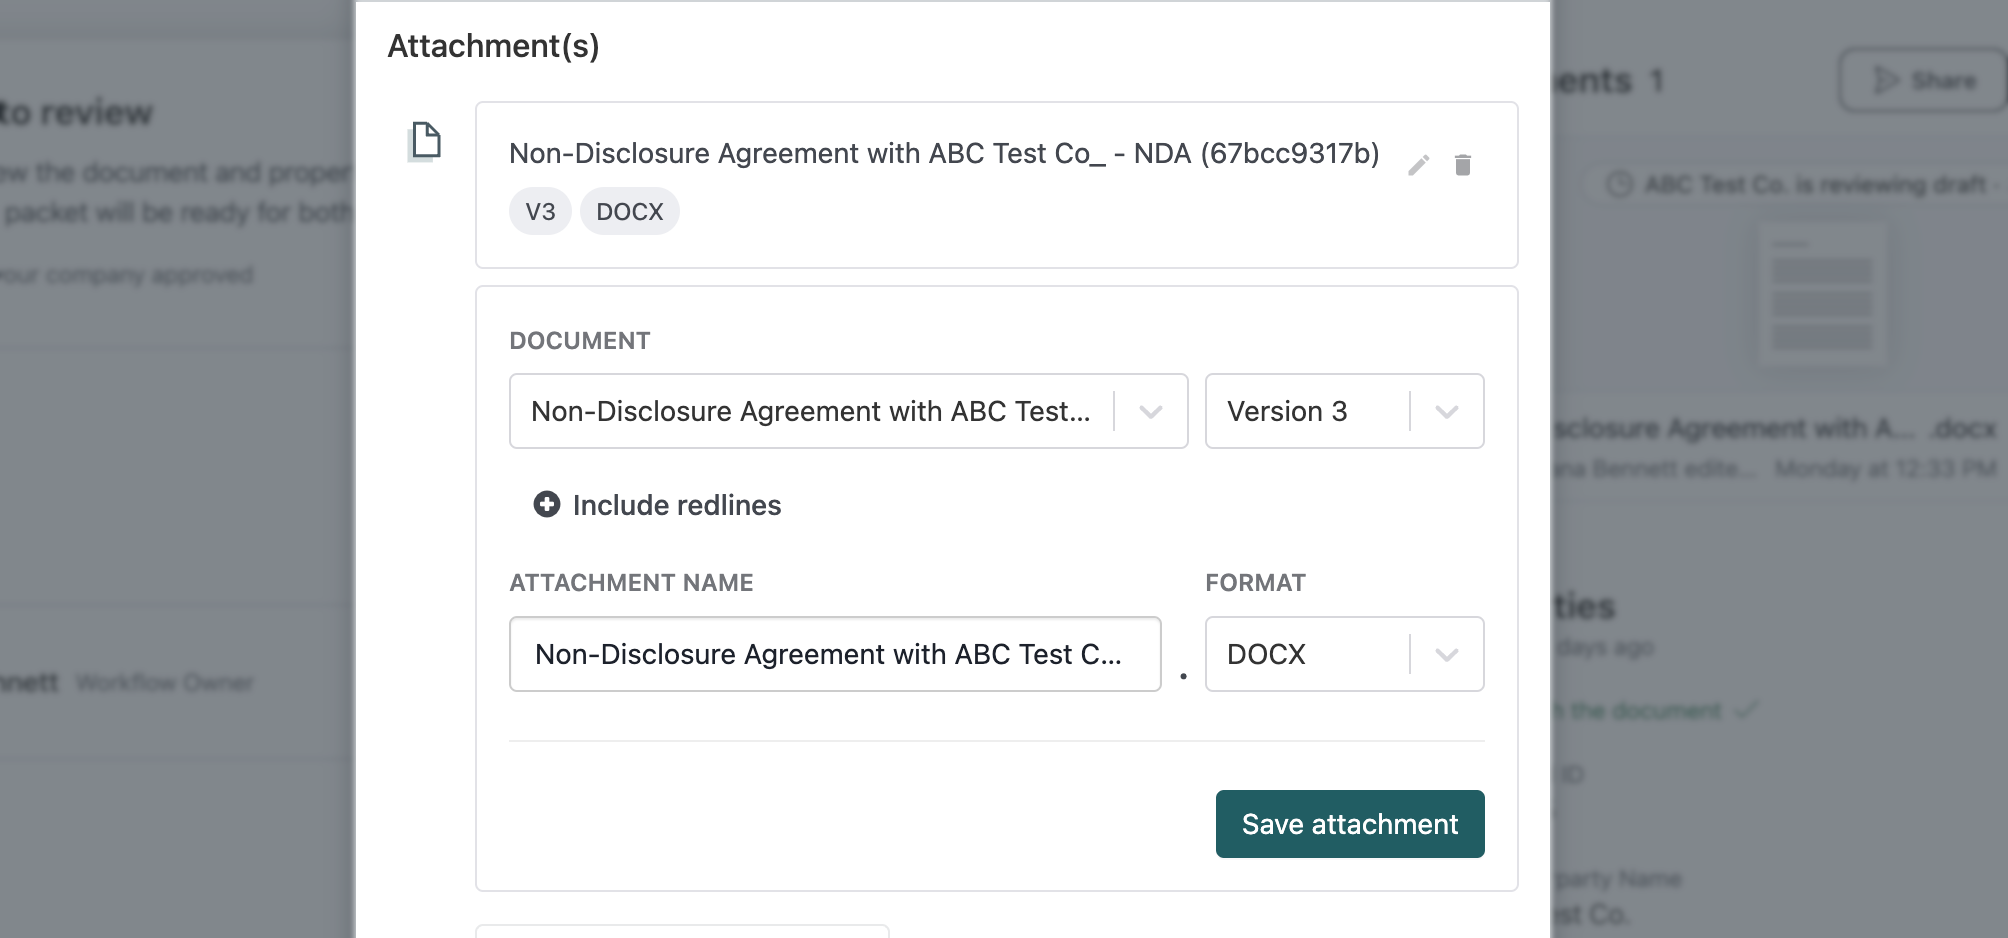Screen dimensions: 2008x938
Task: Click the DOCX tag under the attachment title
Action: point(630,211)
